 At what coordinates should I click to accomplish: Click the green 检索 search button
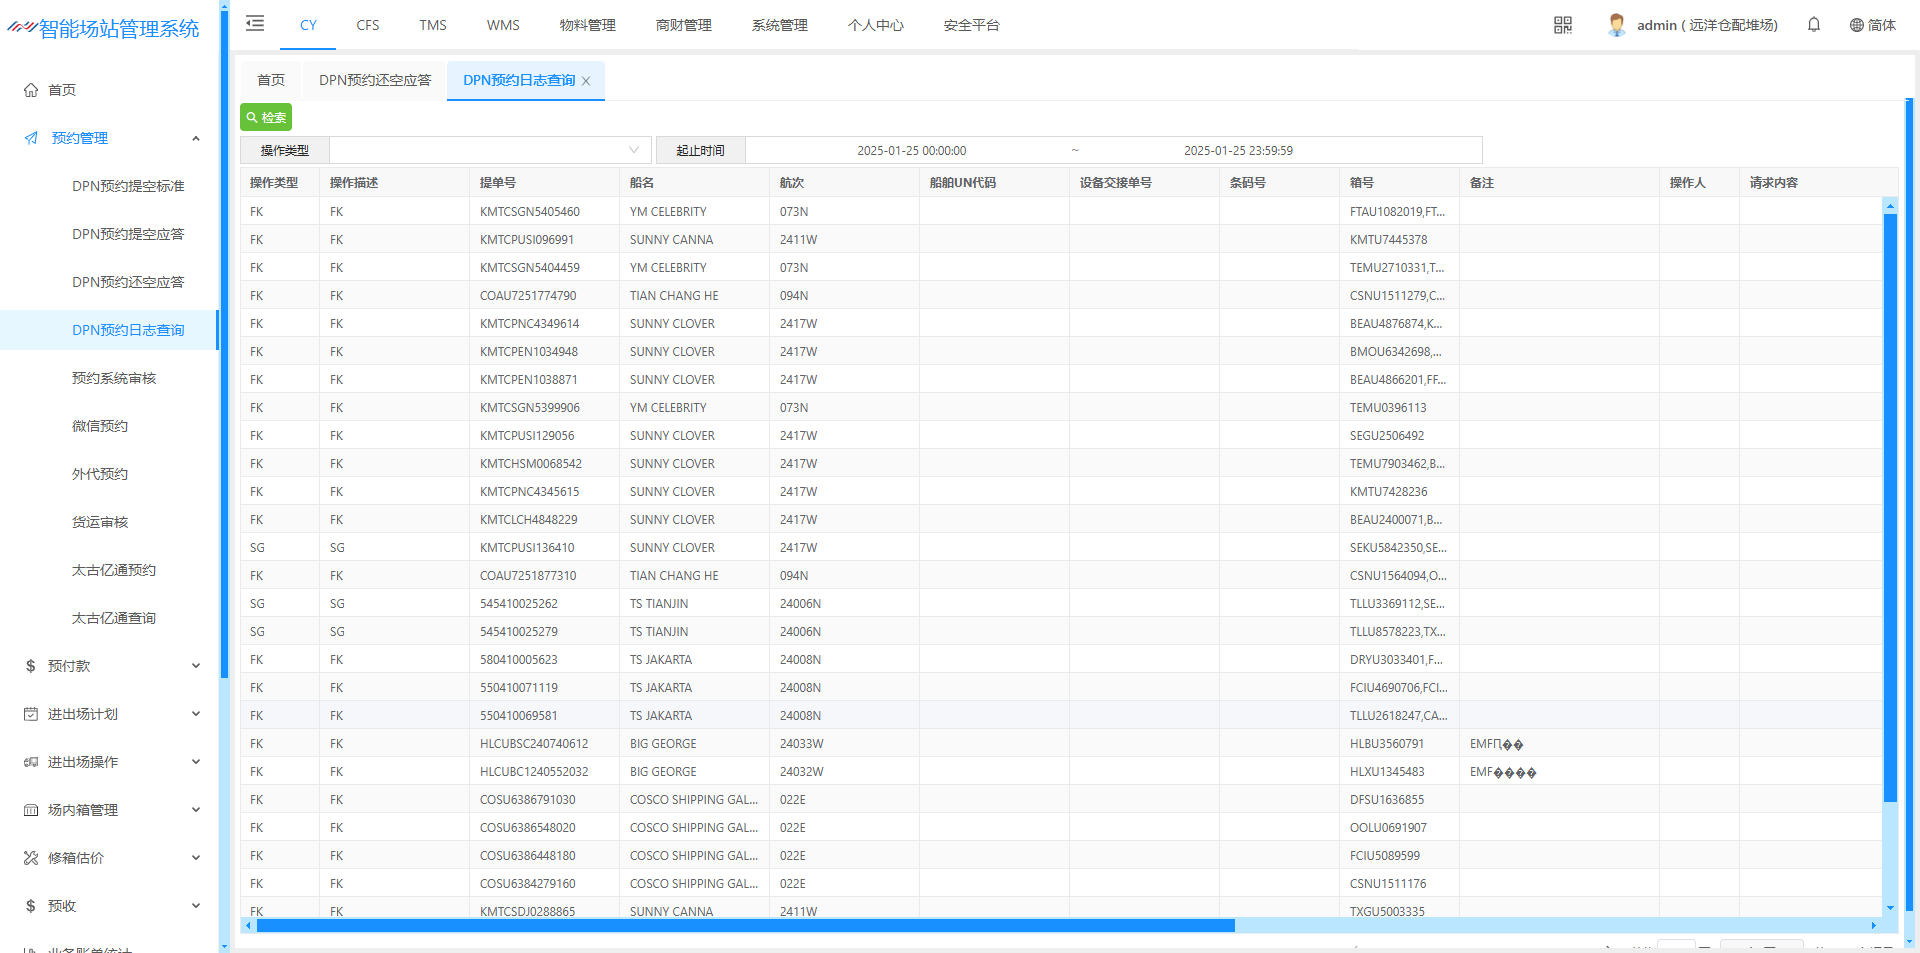click(266, 117)
